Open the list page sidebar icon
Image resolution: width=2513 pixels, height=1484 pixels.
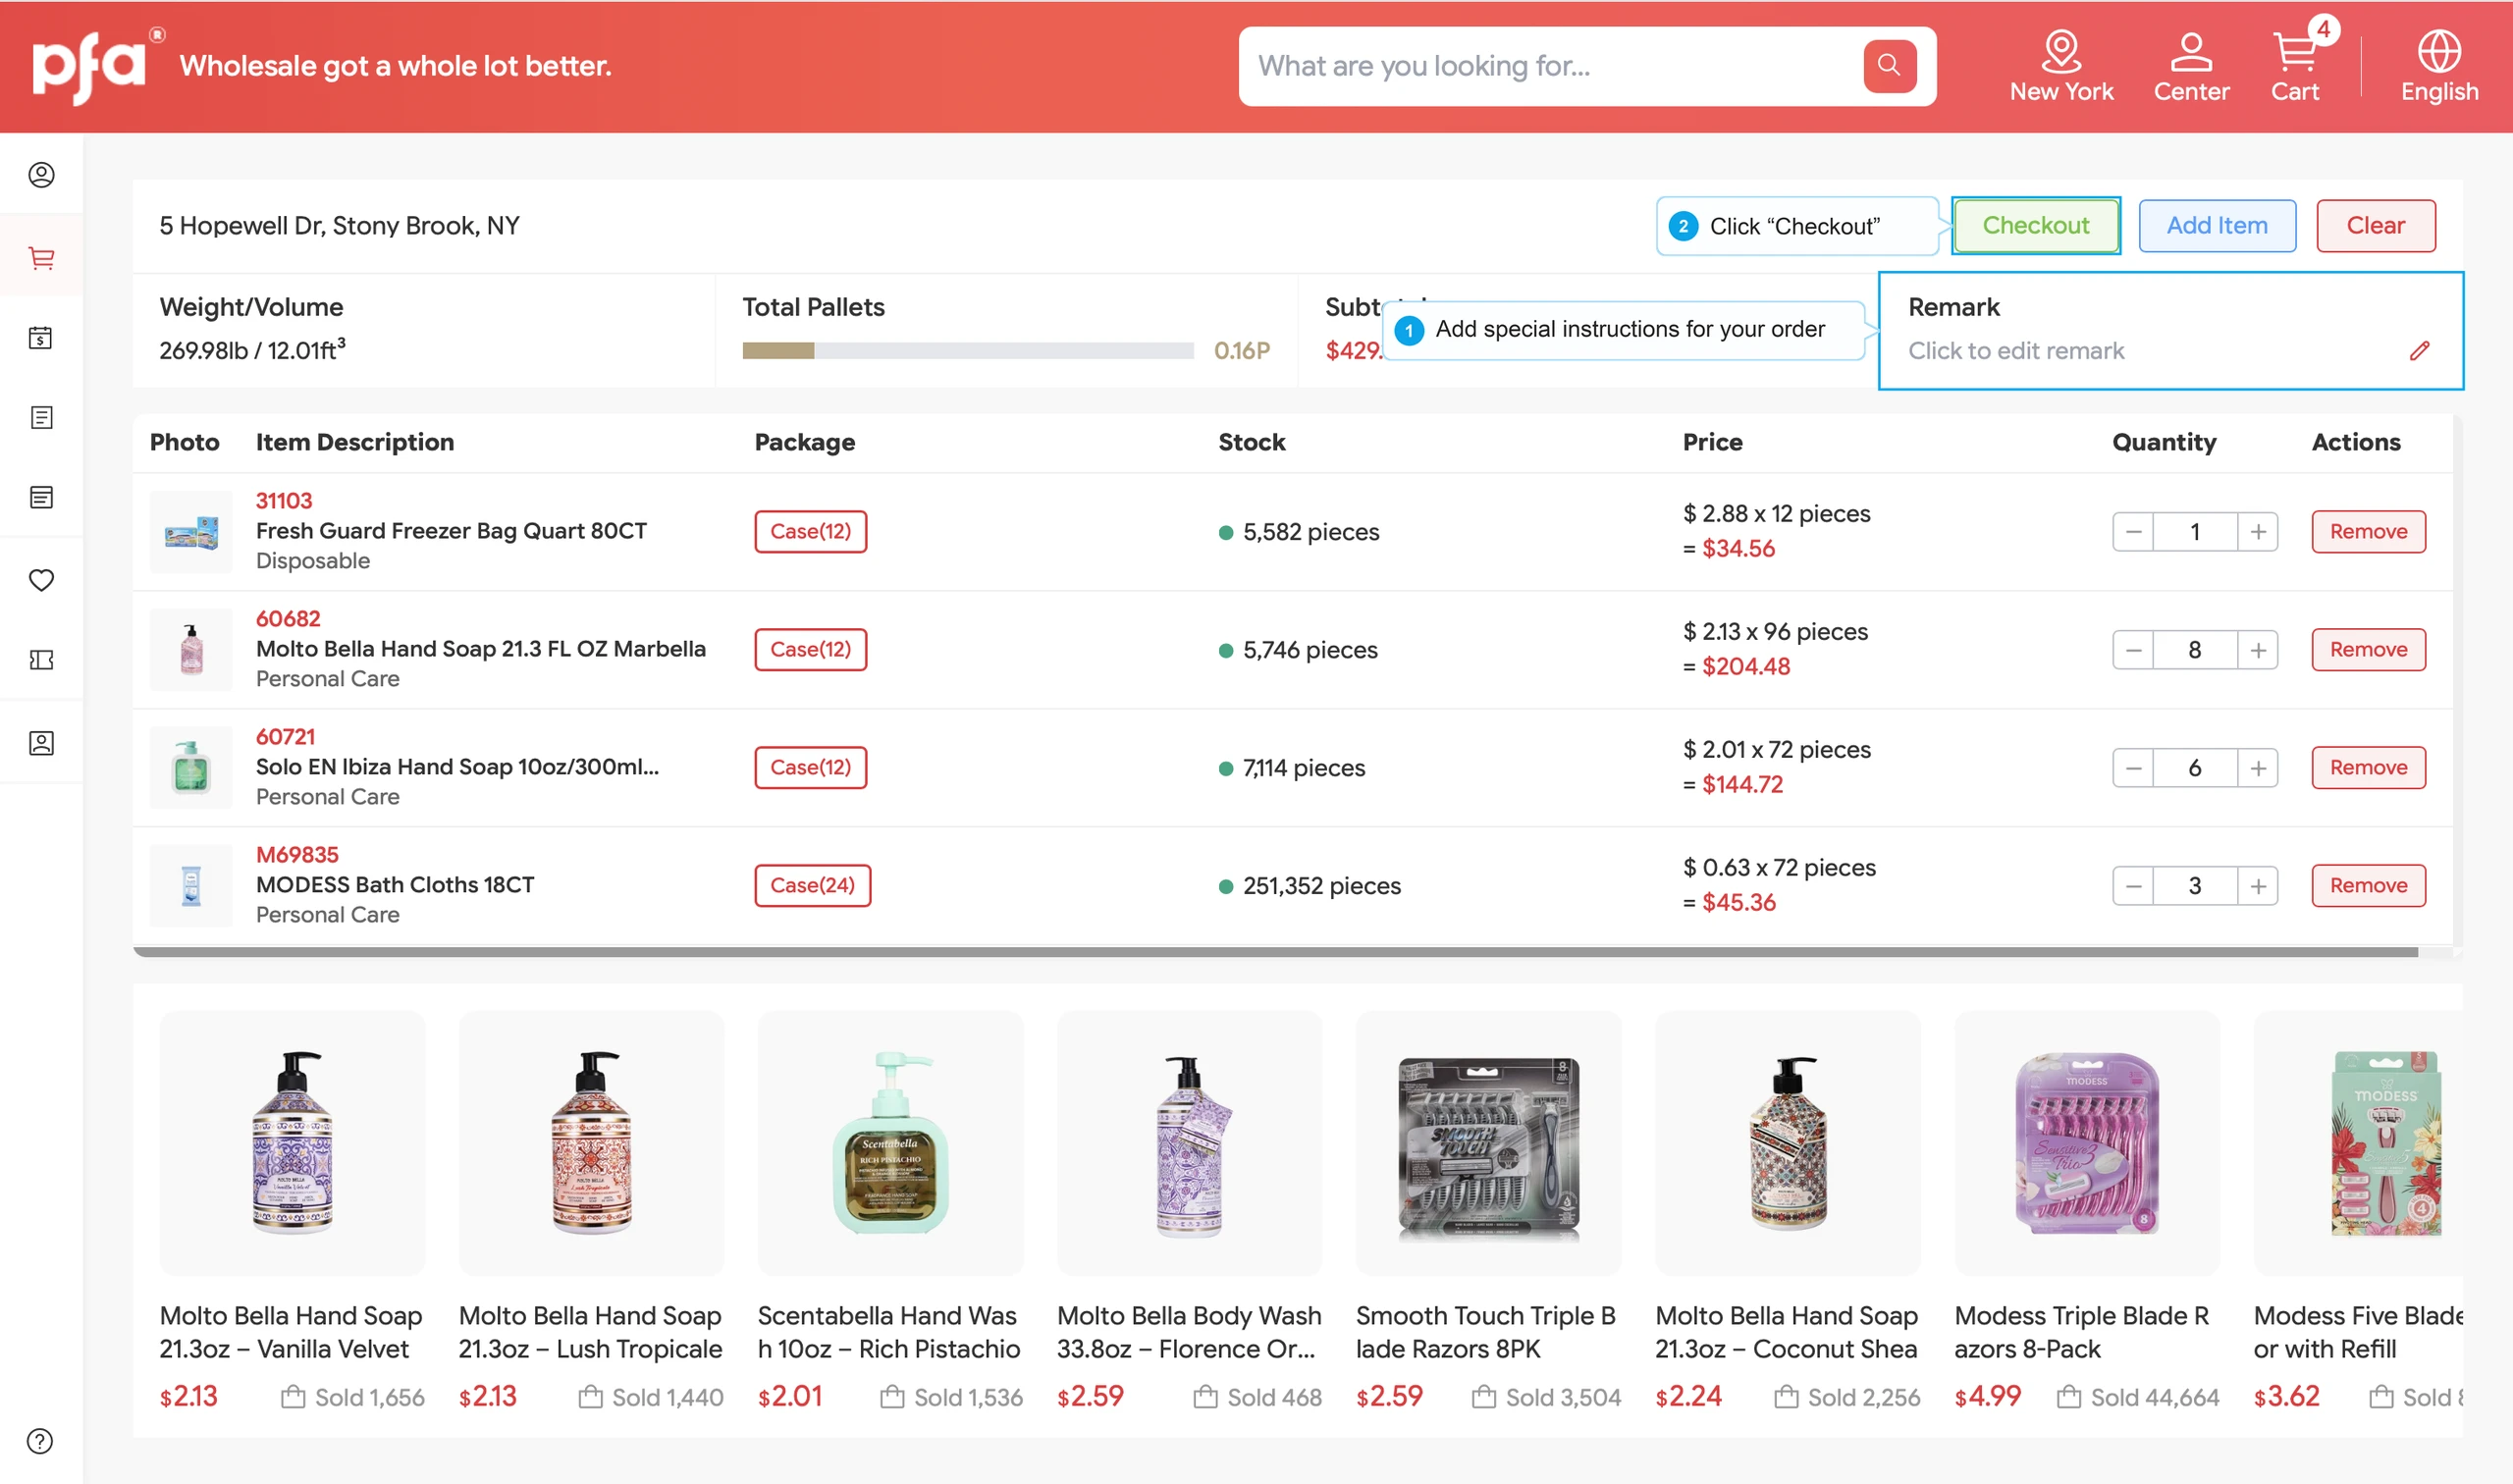tap(41, 497)
